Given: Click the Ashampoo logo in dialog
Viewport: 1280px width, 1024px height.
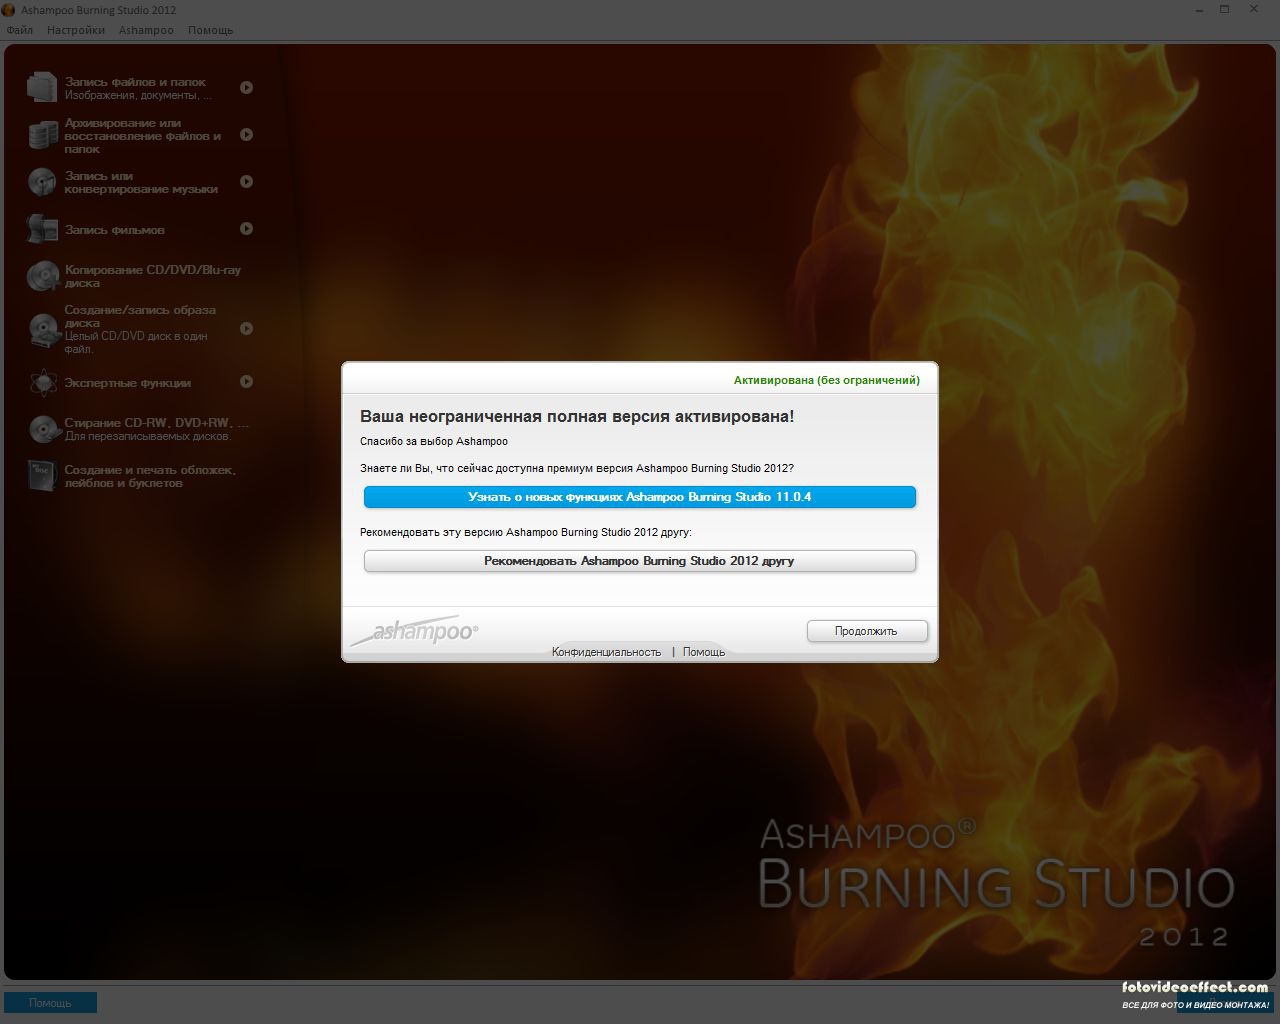Looking at the screenshot, I should [414, 630].
